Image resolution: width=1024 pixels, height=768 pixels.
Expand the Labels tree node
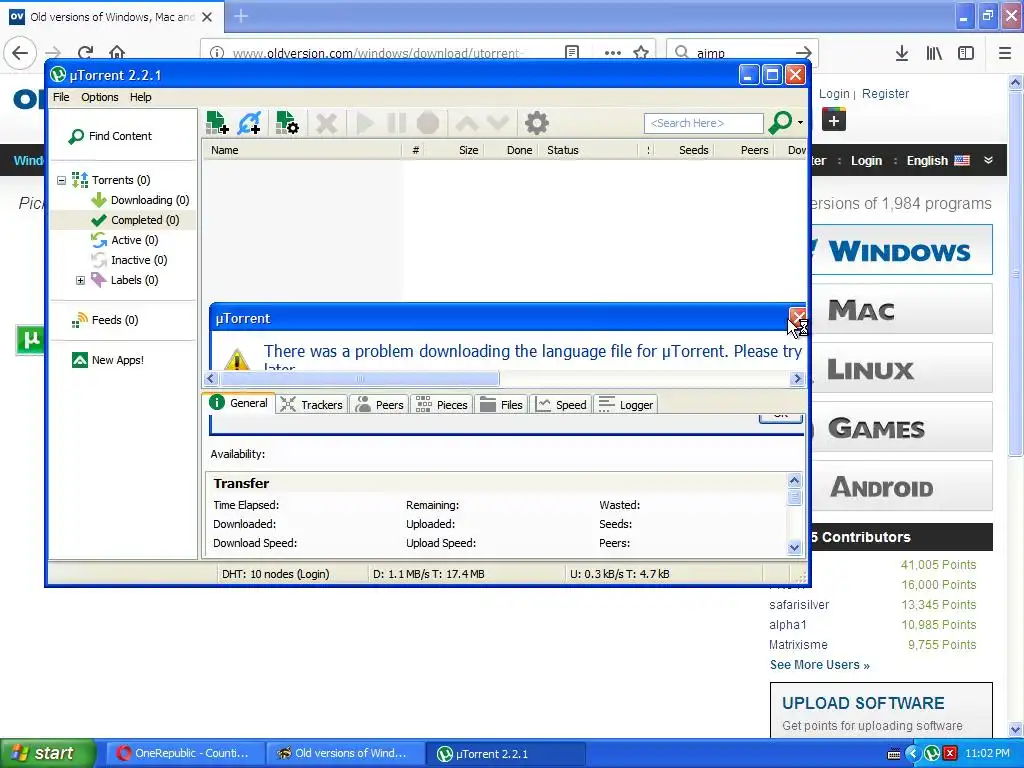tap(80, 280)
